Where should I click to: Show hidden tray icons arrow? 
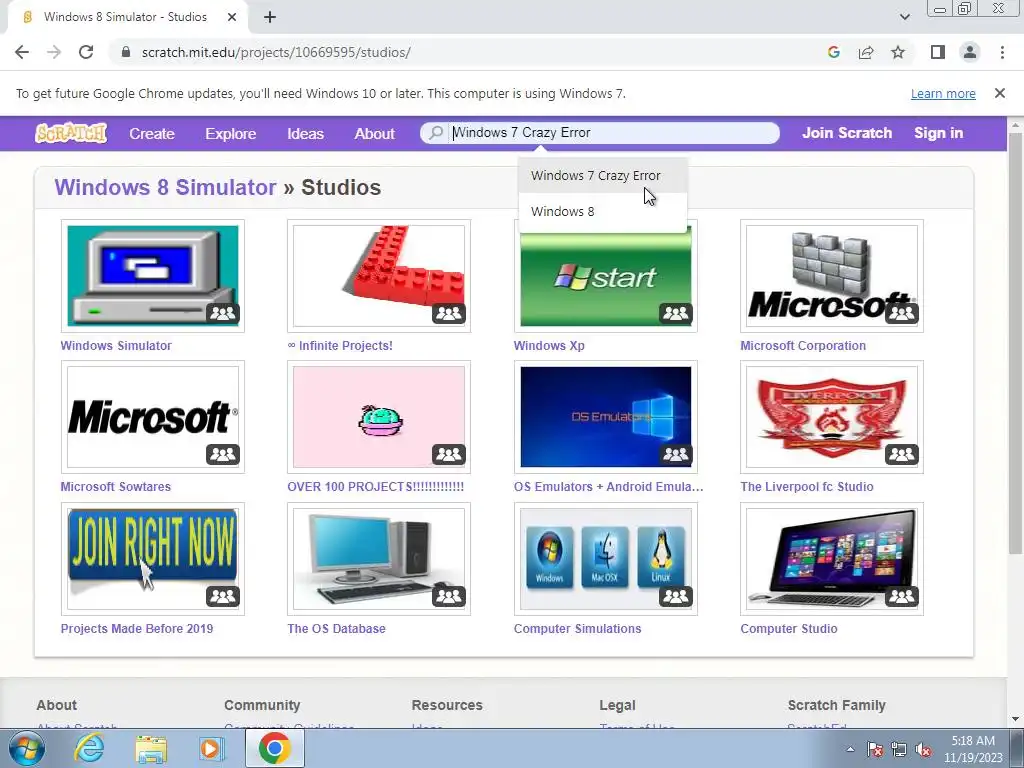point(850,750)
